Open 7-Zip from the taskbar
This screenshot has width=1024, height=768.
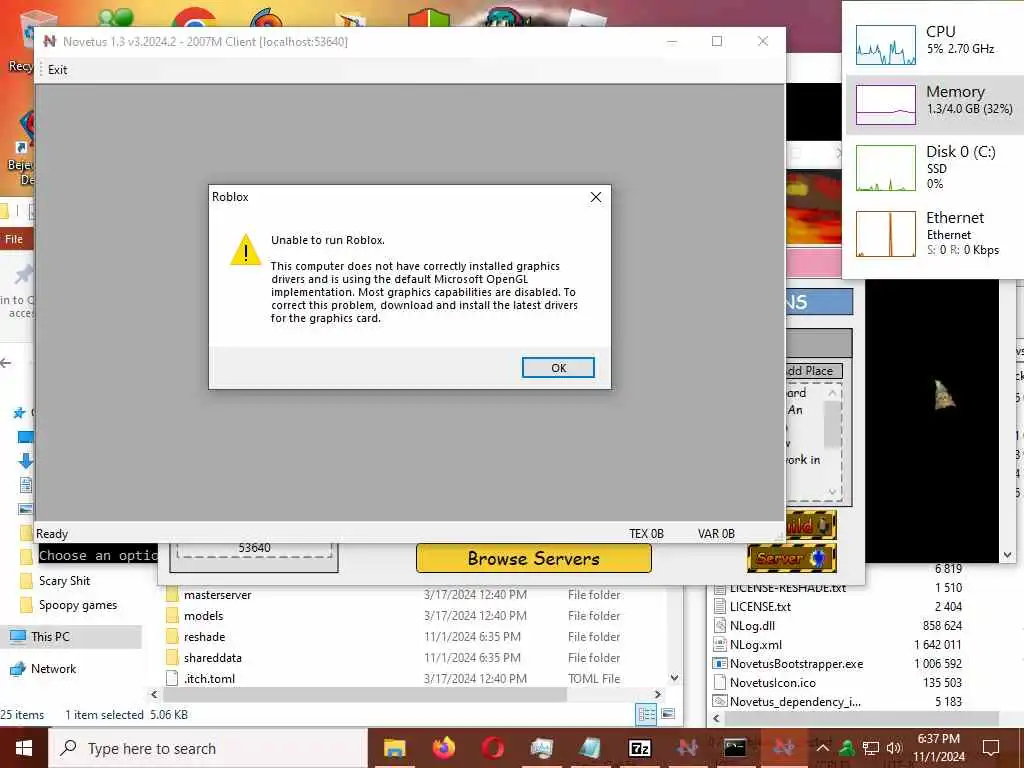point(639,748)
